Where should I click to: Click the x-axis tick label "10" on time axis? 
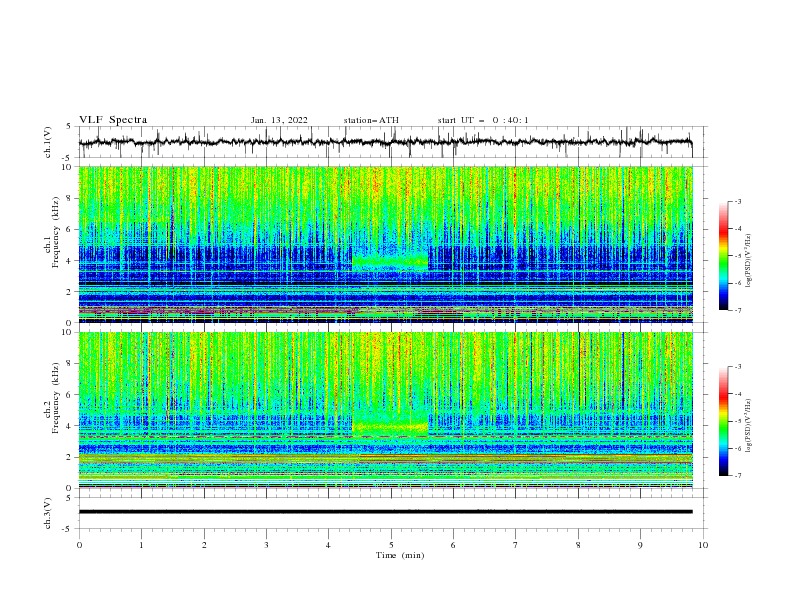[x=703, y=545]
